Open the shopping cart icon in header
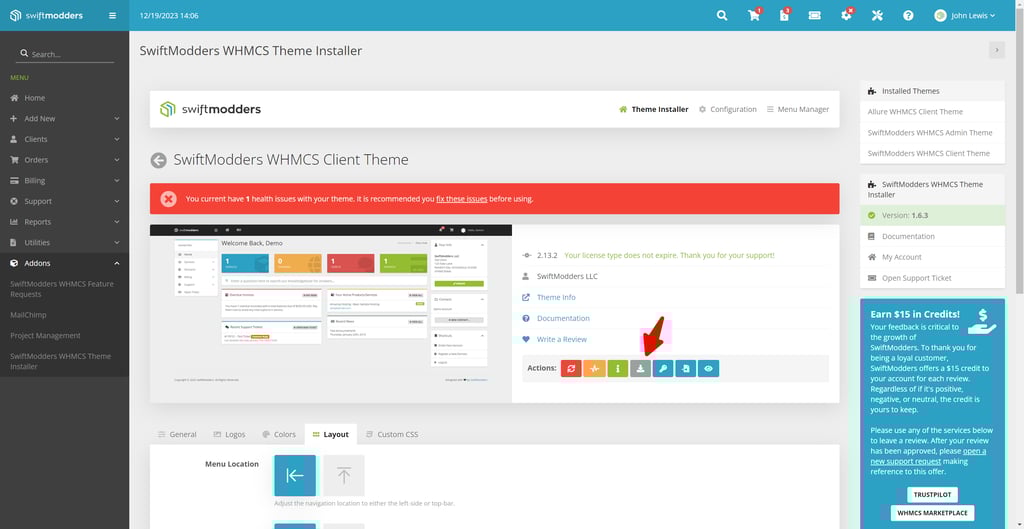This screenshot has width=1024, height=529. (x=753, y=16)
